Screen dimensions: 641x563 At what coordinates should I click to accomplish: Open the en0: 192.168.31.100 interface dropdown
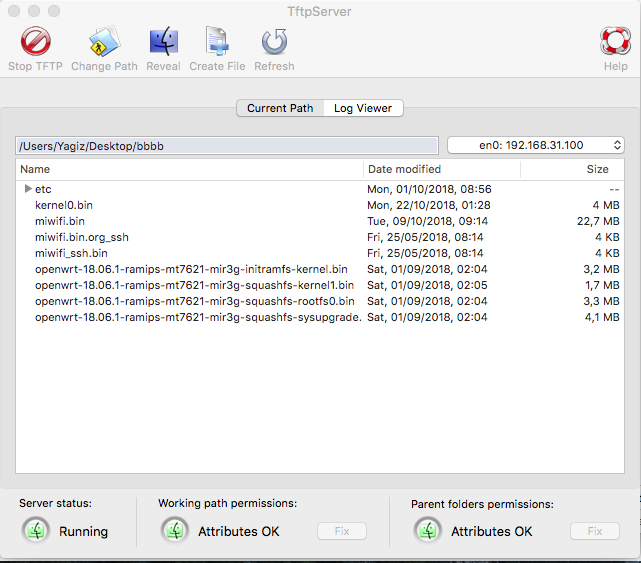[x=536, y=145]
